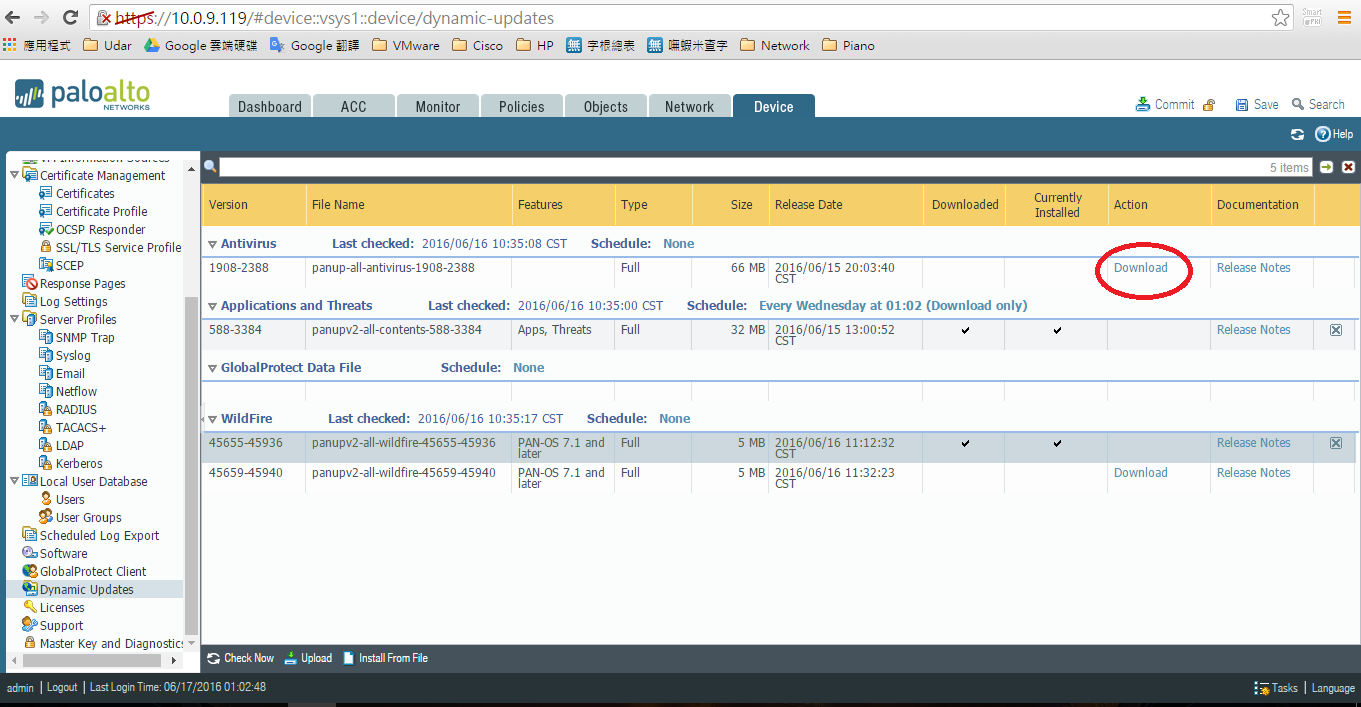Collapse the GlobalProtect Data File group
The height and width of the screenshot is (707, 1361).
point(212,368)
